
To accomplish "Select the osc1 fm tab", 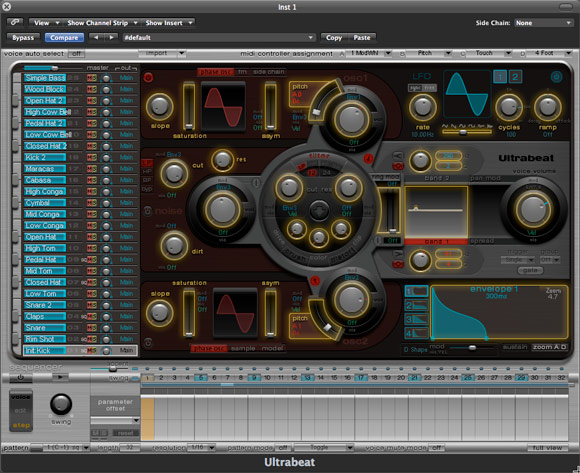I will 242,72.
